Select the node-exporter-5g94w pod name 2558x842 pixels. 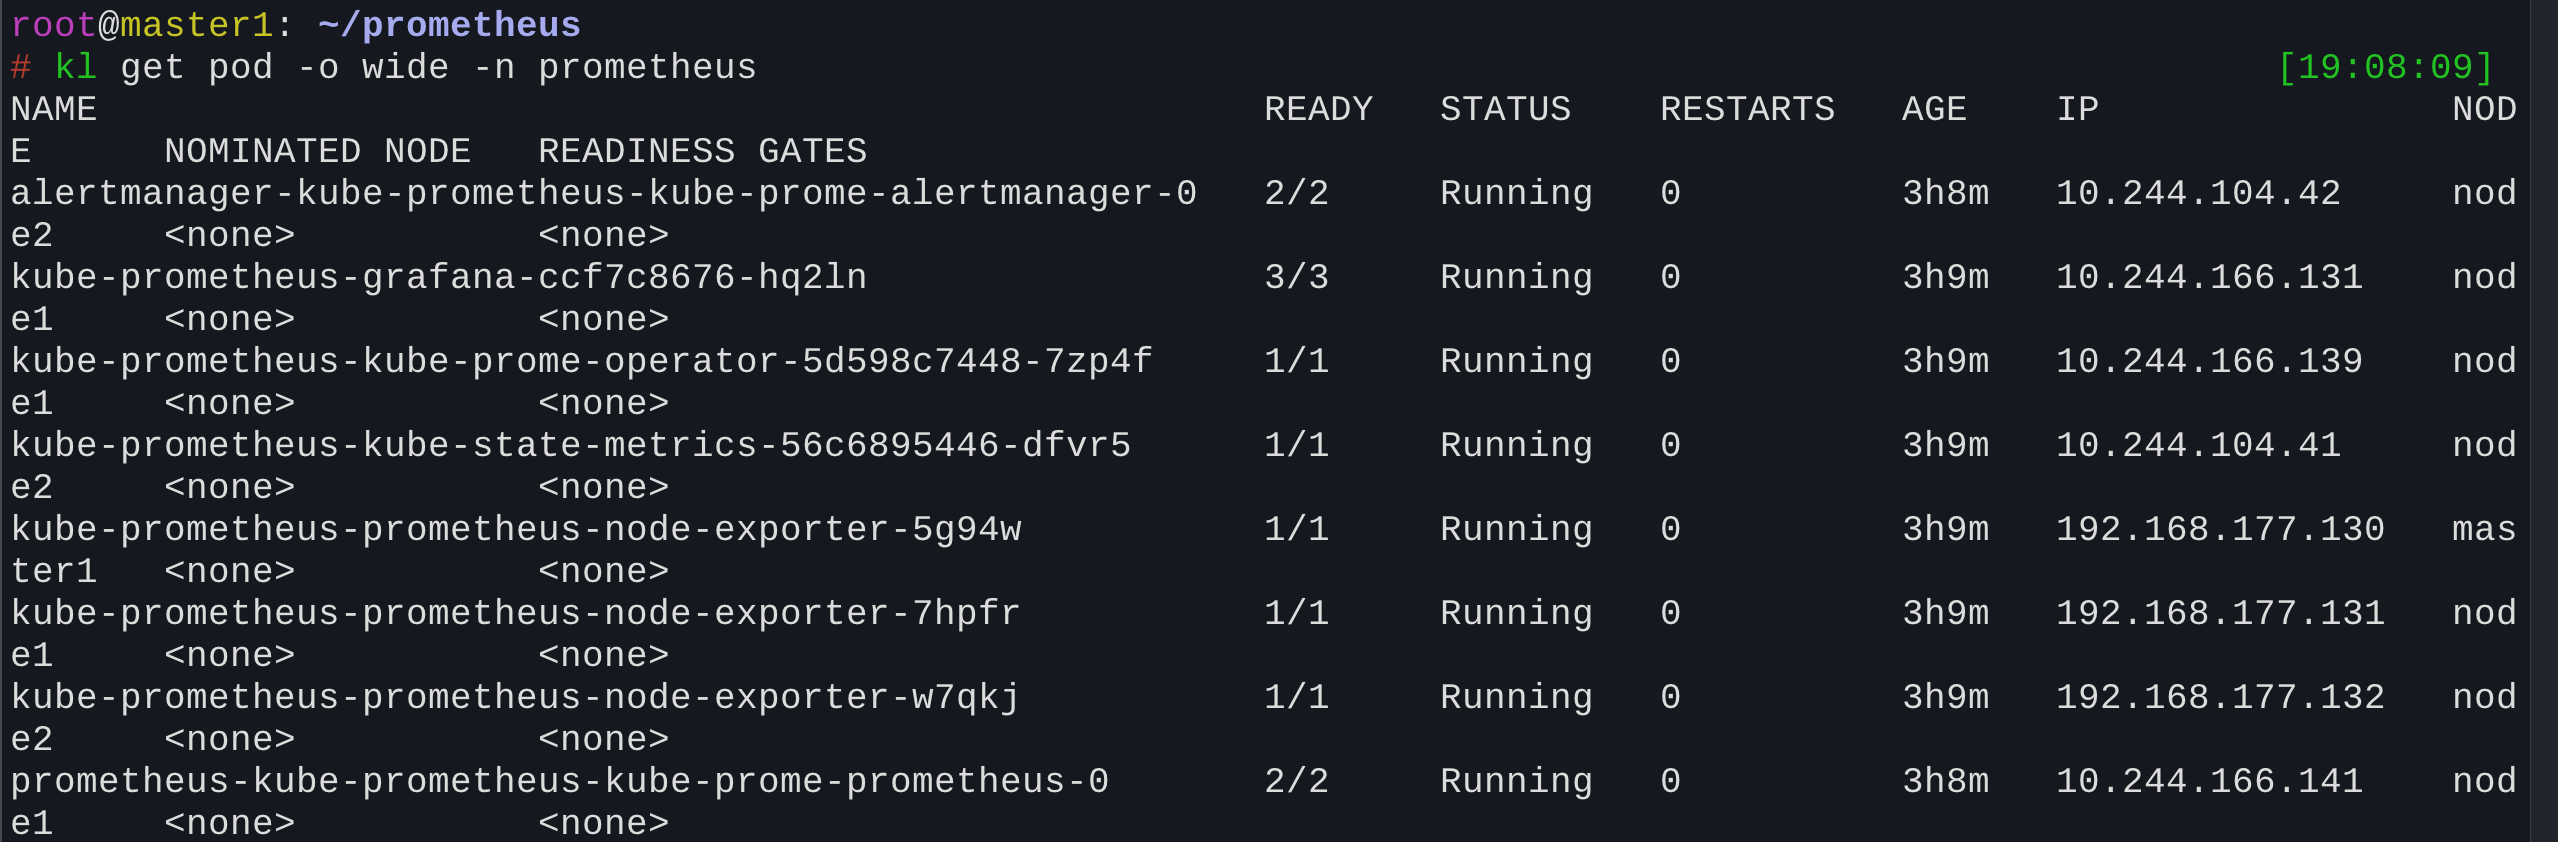click(x=516, y=529)
